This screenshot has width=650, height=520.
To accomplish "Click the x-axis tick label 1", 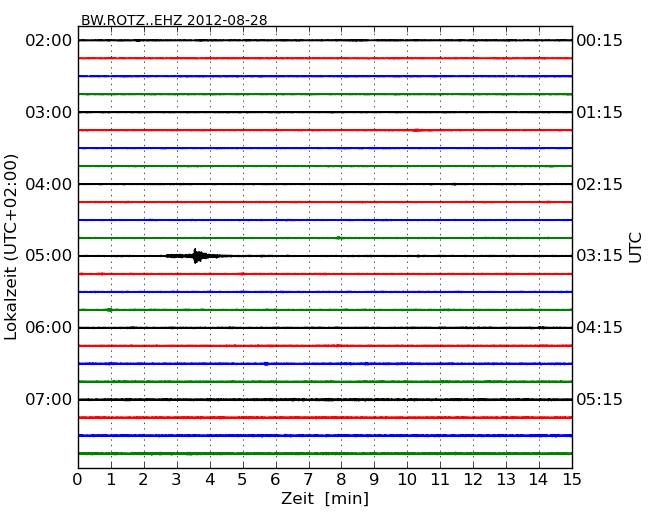I will 111,480.
